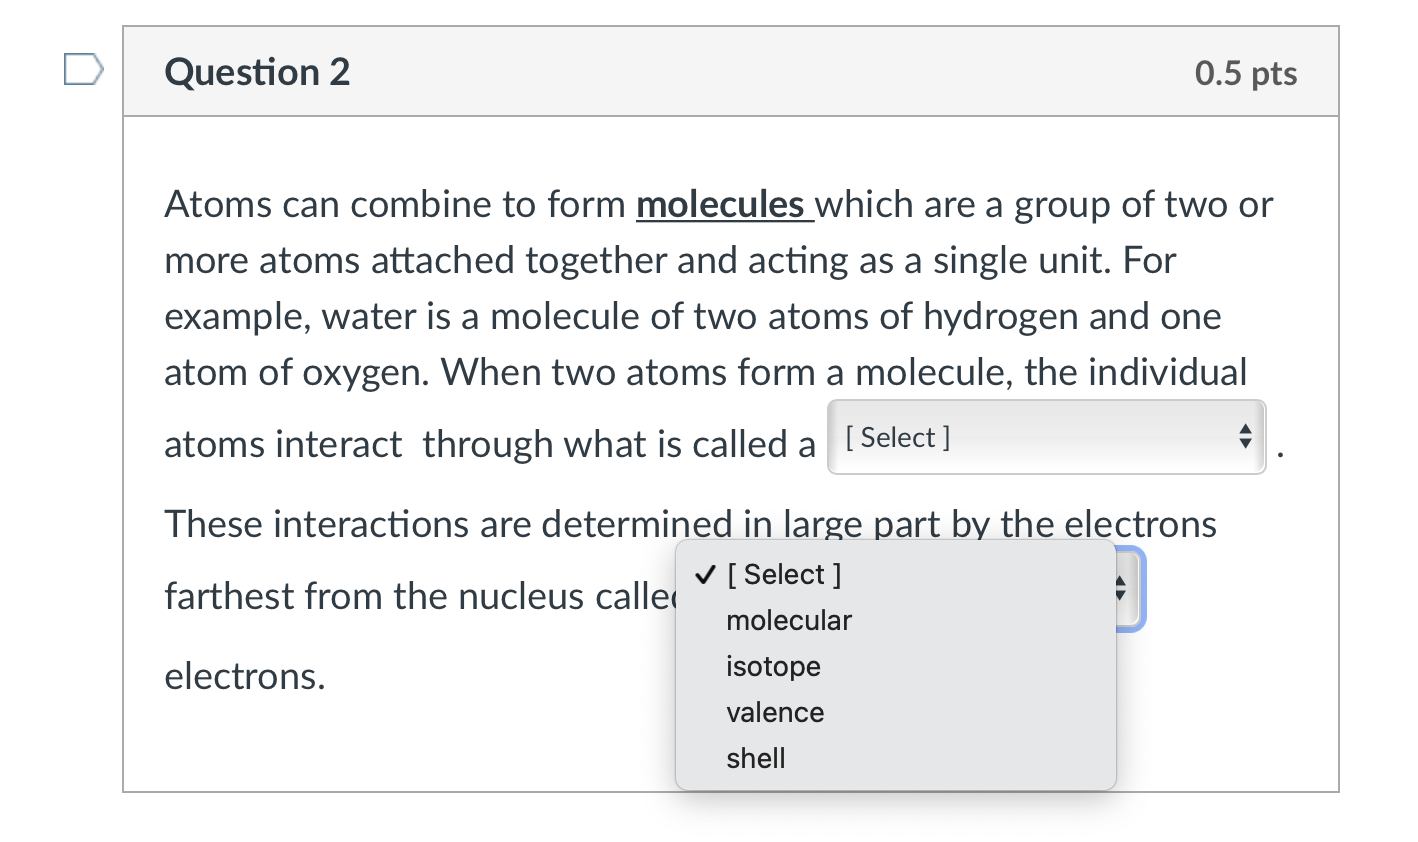Click the up/down stepper icon on first Select box
The height and width of the screenshot is (842, 1418).
coord(1245,437)
